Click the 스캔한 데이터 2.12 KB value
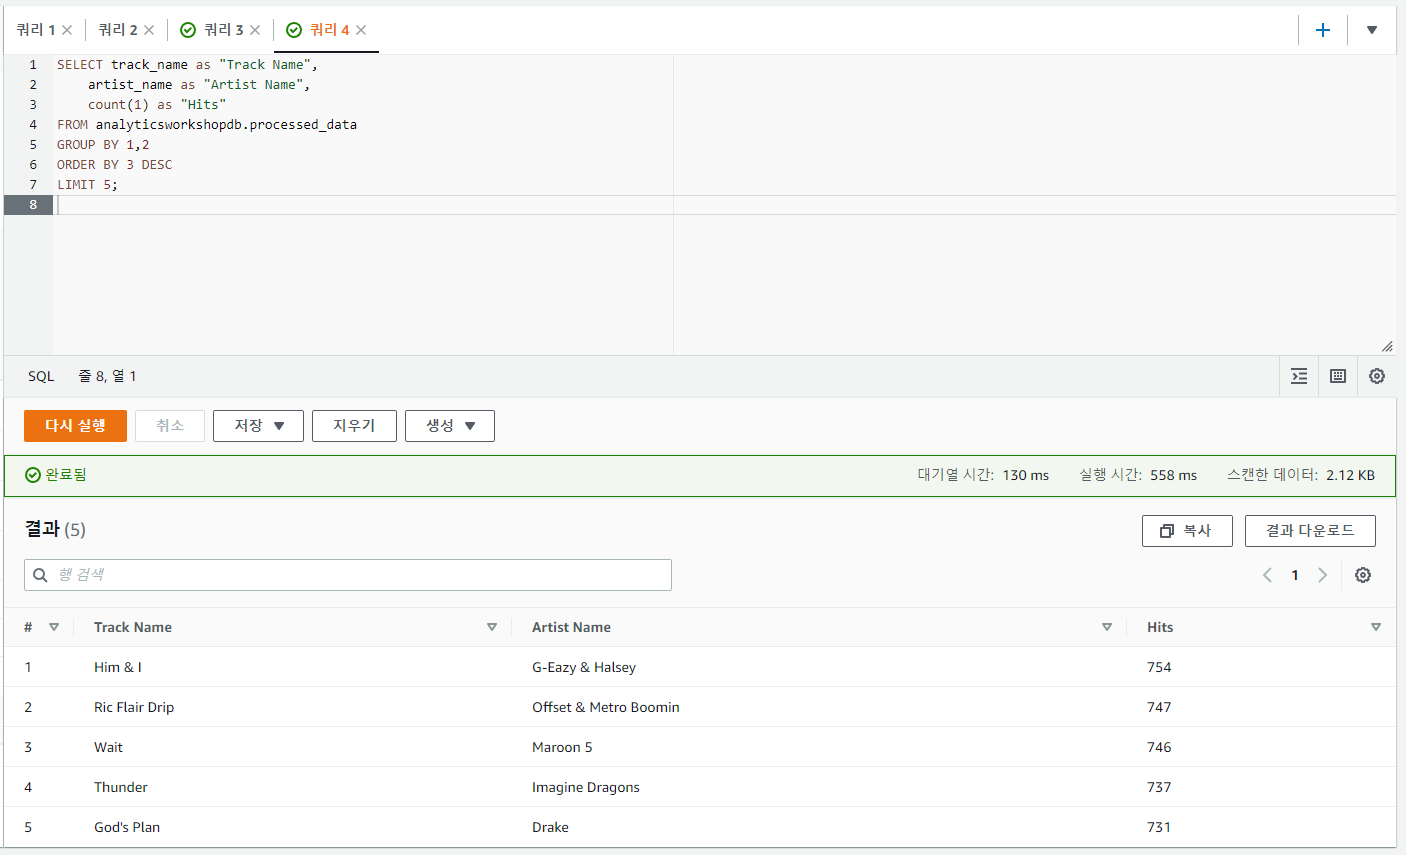 tap(1350, 475)
